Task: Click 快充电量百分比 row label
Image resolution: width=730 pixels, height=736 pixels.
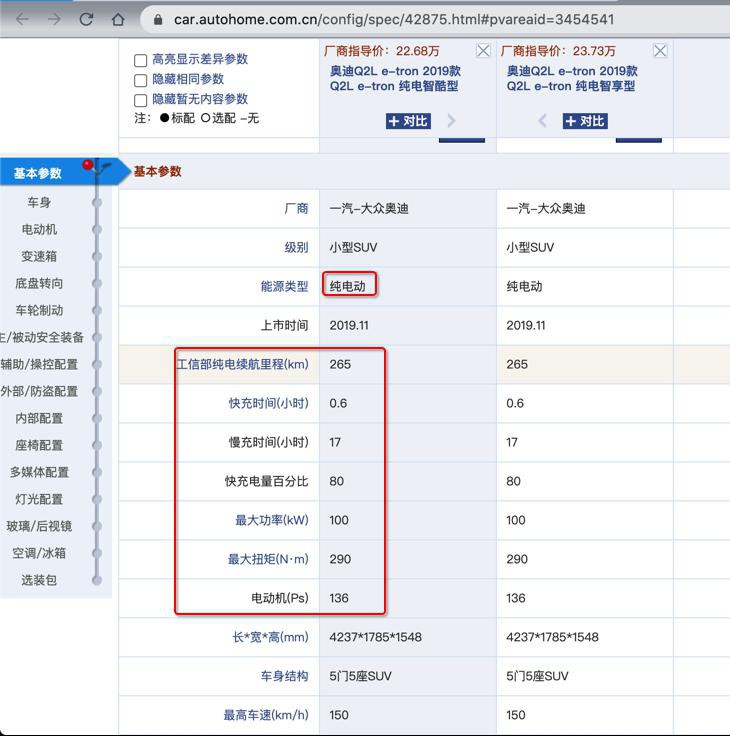Action: click(266, 481)
